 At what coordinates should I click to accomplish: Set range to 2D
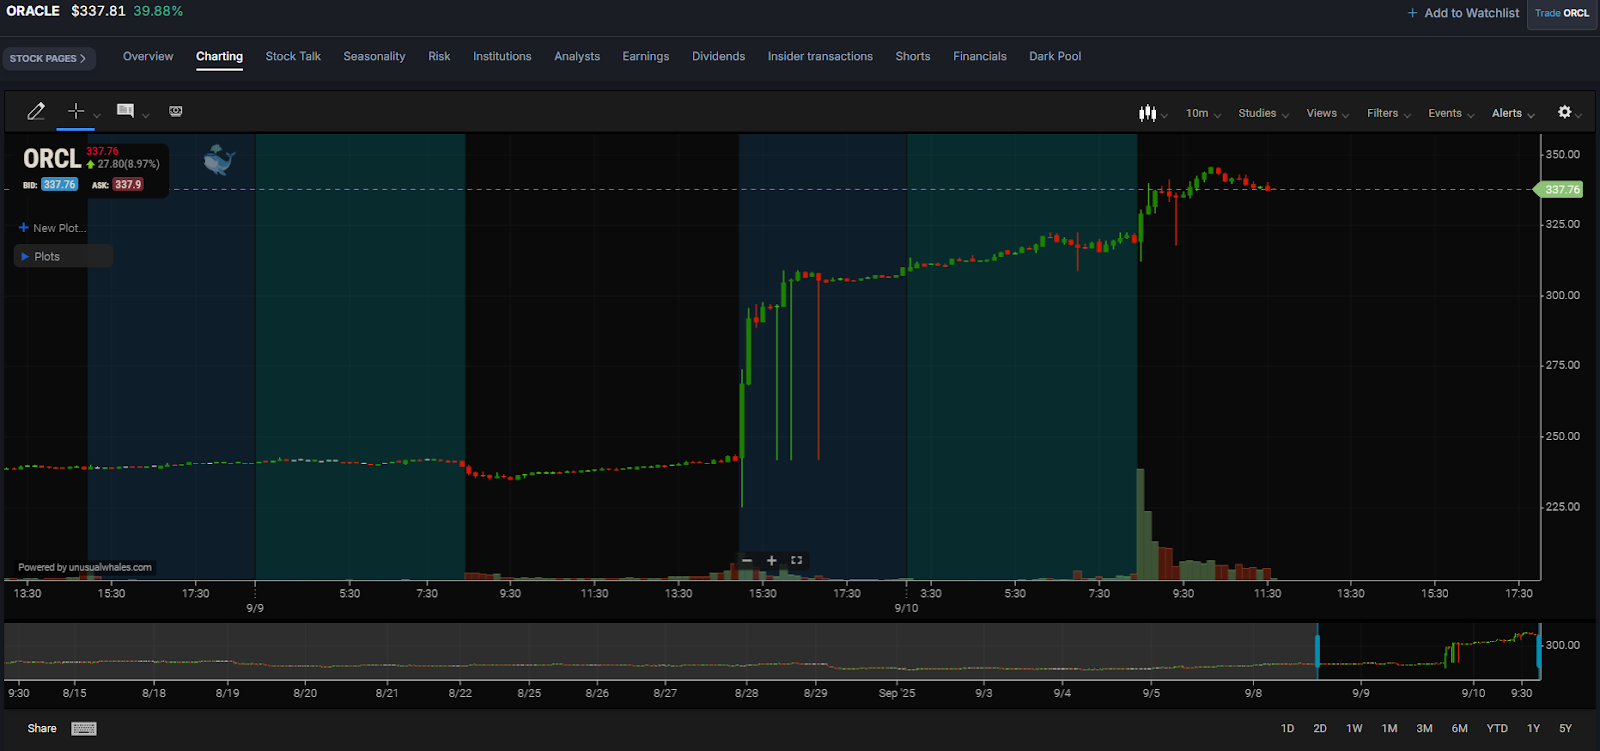tap(1320, 728)
